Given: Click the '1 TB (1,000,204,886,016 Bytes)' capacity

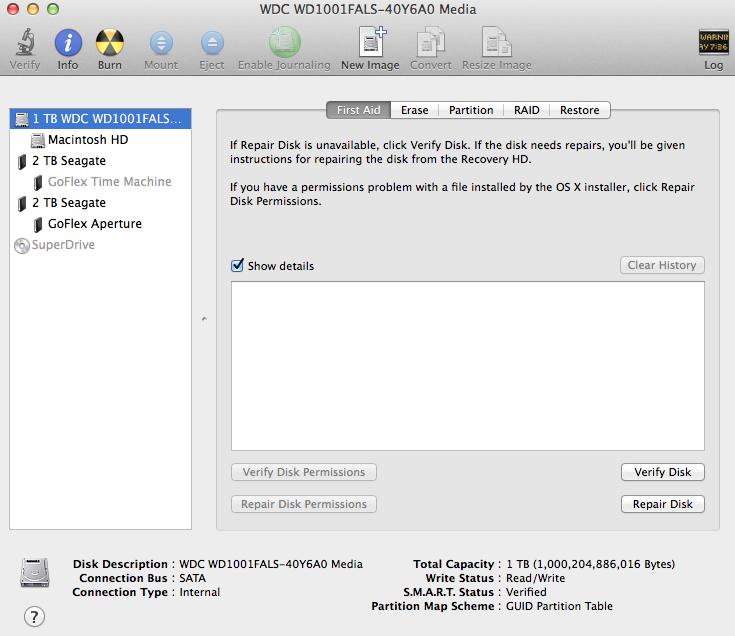Looking at the screenshot, I should [591, 564].
